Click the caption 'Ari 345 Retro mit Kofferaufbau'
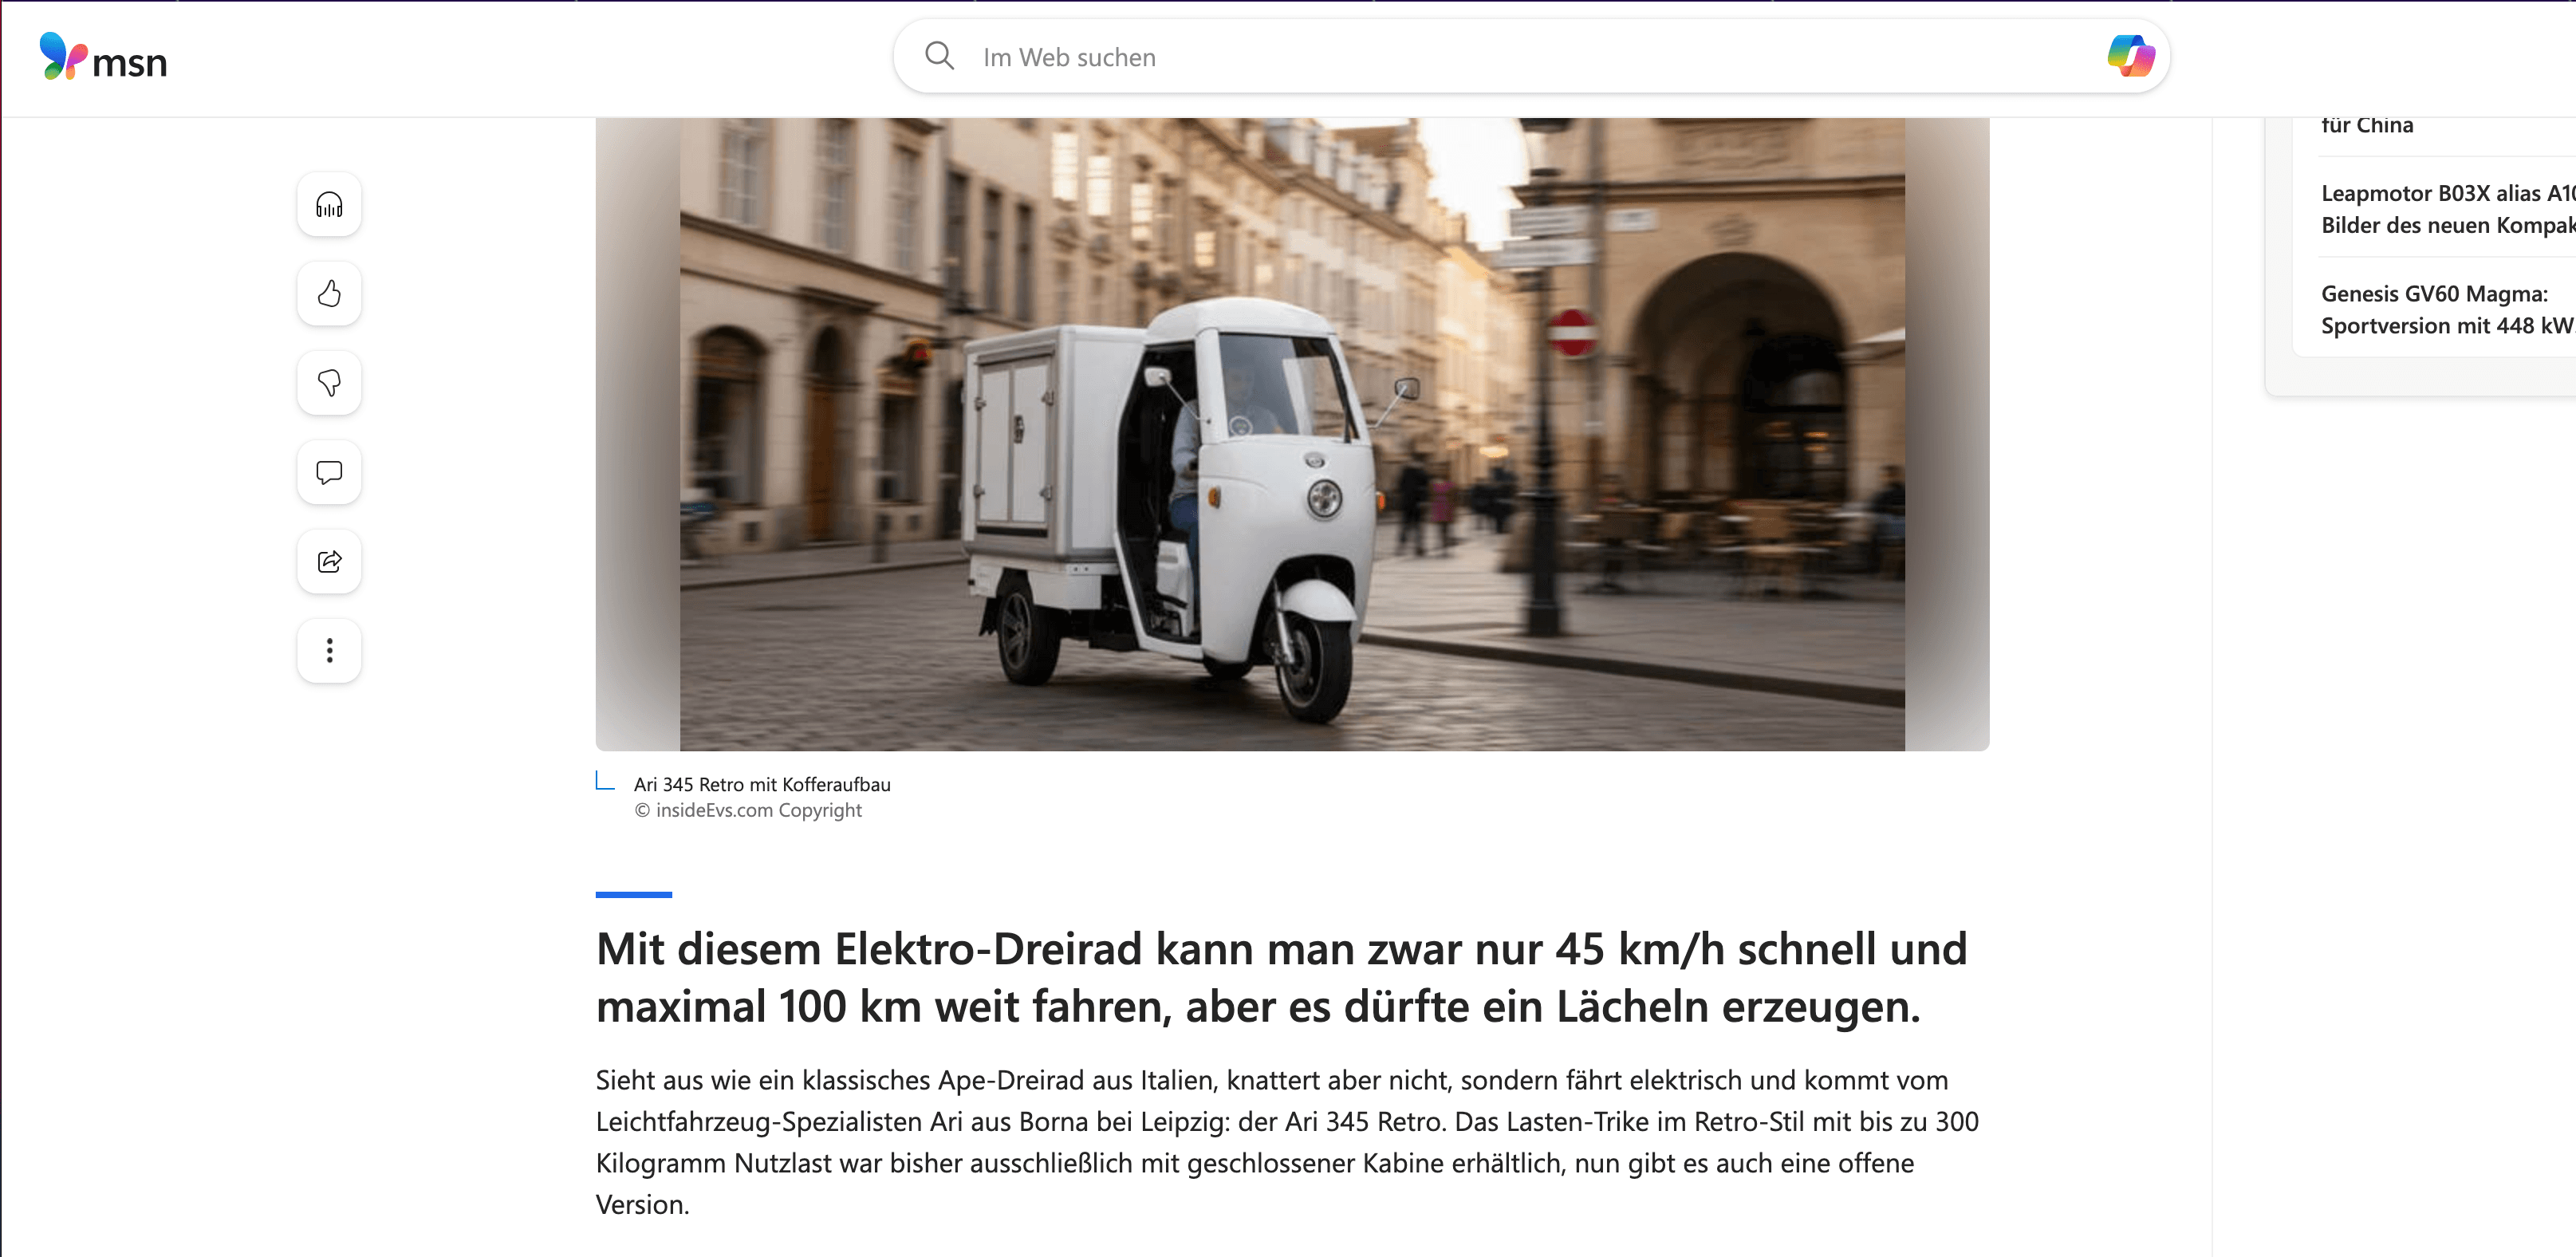Screen dimensions: 2576x1257 tap(762, 784)
